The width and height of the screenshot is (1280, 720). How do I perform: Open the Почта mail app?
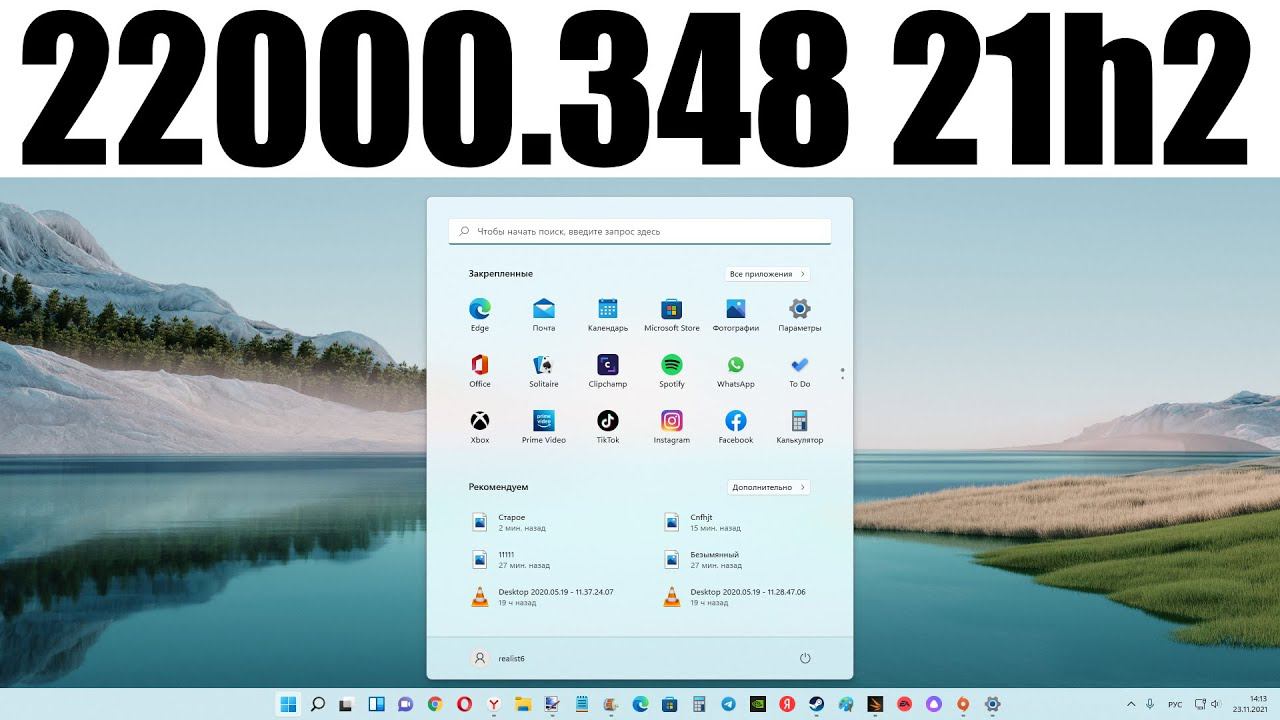tap(544, 314)
